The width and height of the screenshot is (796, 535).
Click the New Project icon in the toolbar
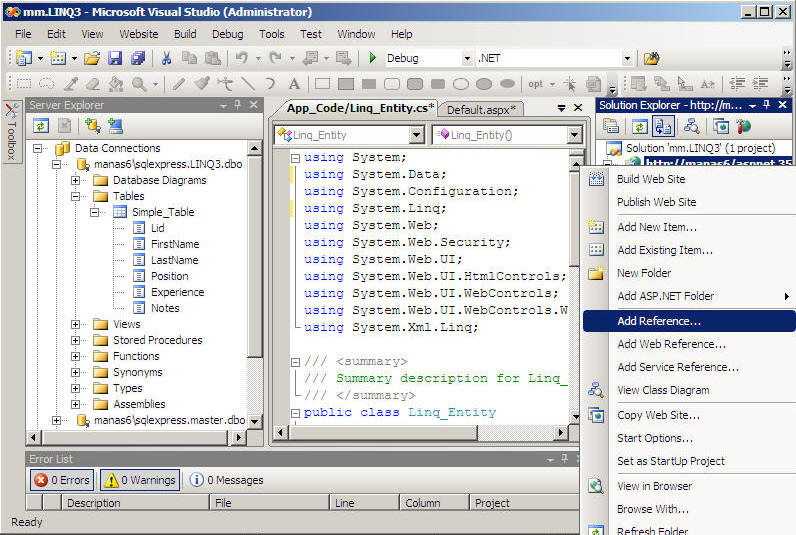23,58
